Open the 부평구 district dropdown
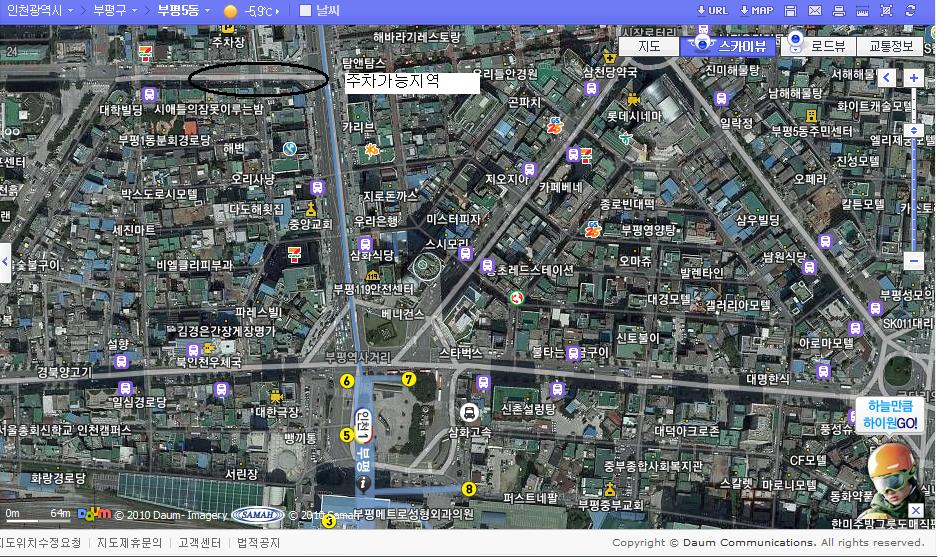937x557 pixels. (116, 10)
